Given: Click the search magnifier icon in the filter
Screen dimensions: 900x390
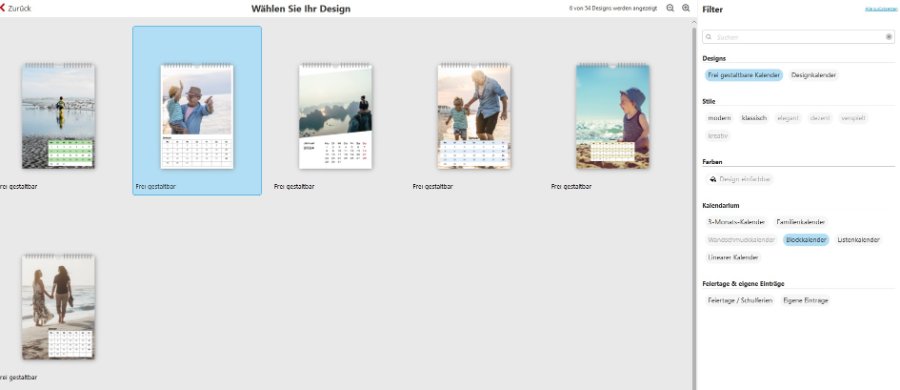Looking at the screenshot, I should click(x=709, y=37).
